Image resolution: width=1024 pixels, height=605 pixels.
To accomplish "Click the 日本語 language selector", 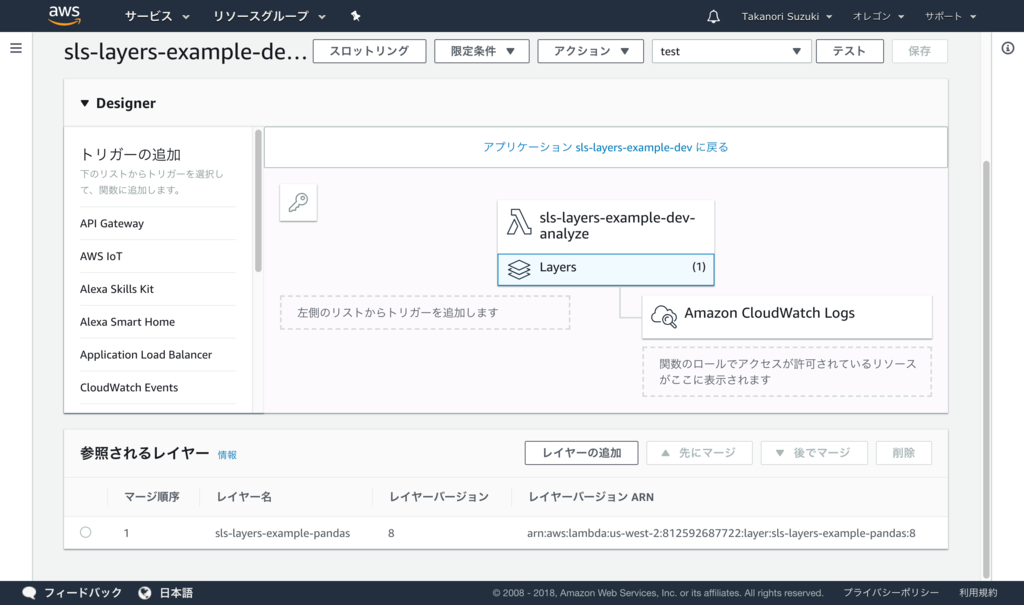I will [176, 593].
